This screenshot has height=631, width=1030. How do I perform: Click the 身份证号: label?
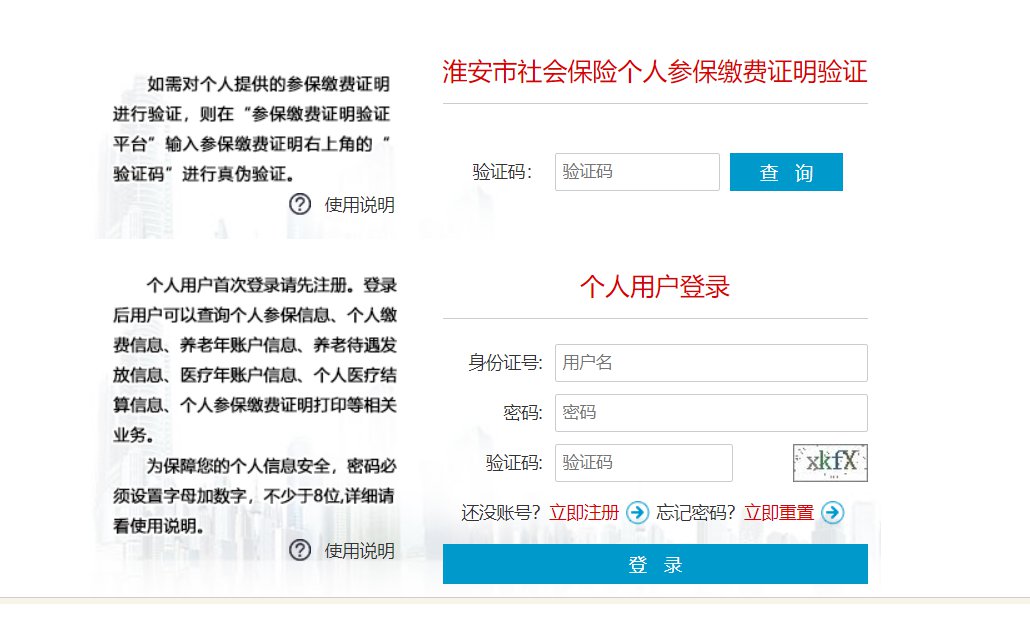pos(505,362)
